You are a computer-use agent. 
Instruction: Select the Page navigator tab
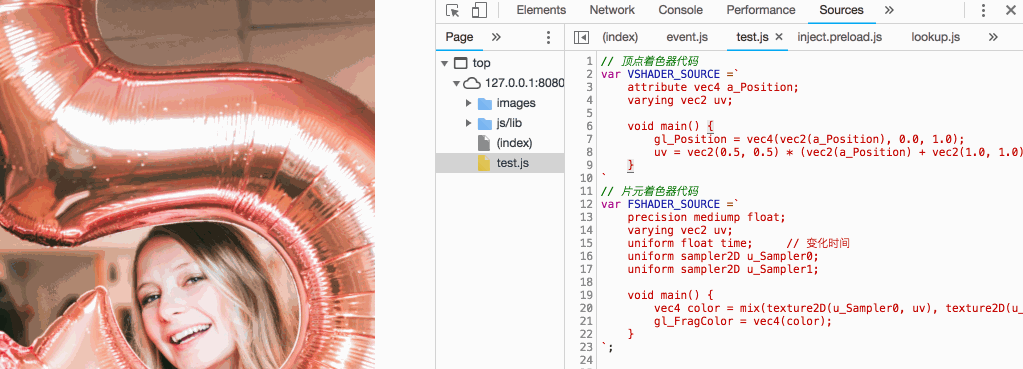[x=459, y=37]
